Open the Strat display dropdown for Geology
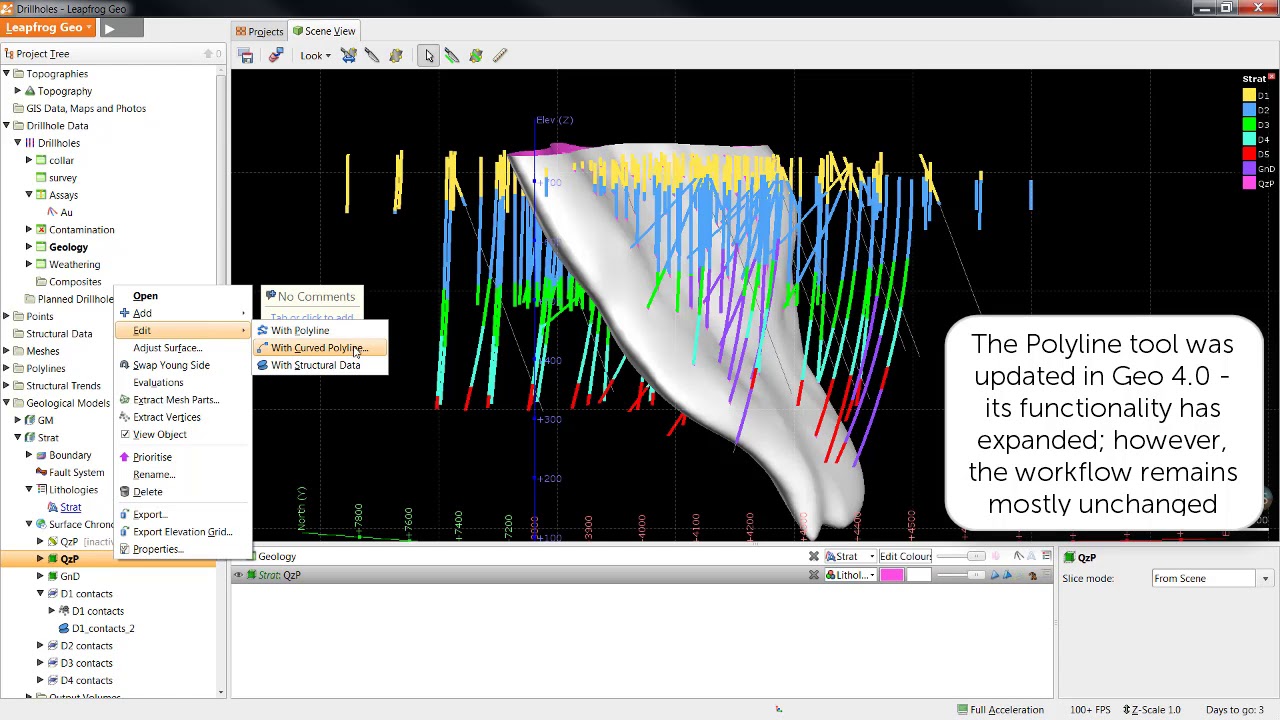This screenshot has height=720, width=1280. click(x=850, y=556)
